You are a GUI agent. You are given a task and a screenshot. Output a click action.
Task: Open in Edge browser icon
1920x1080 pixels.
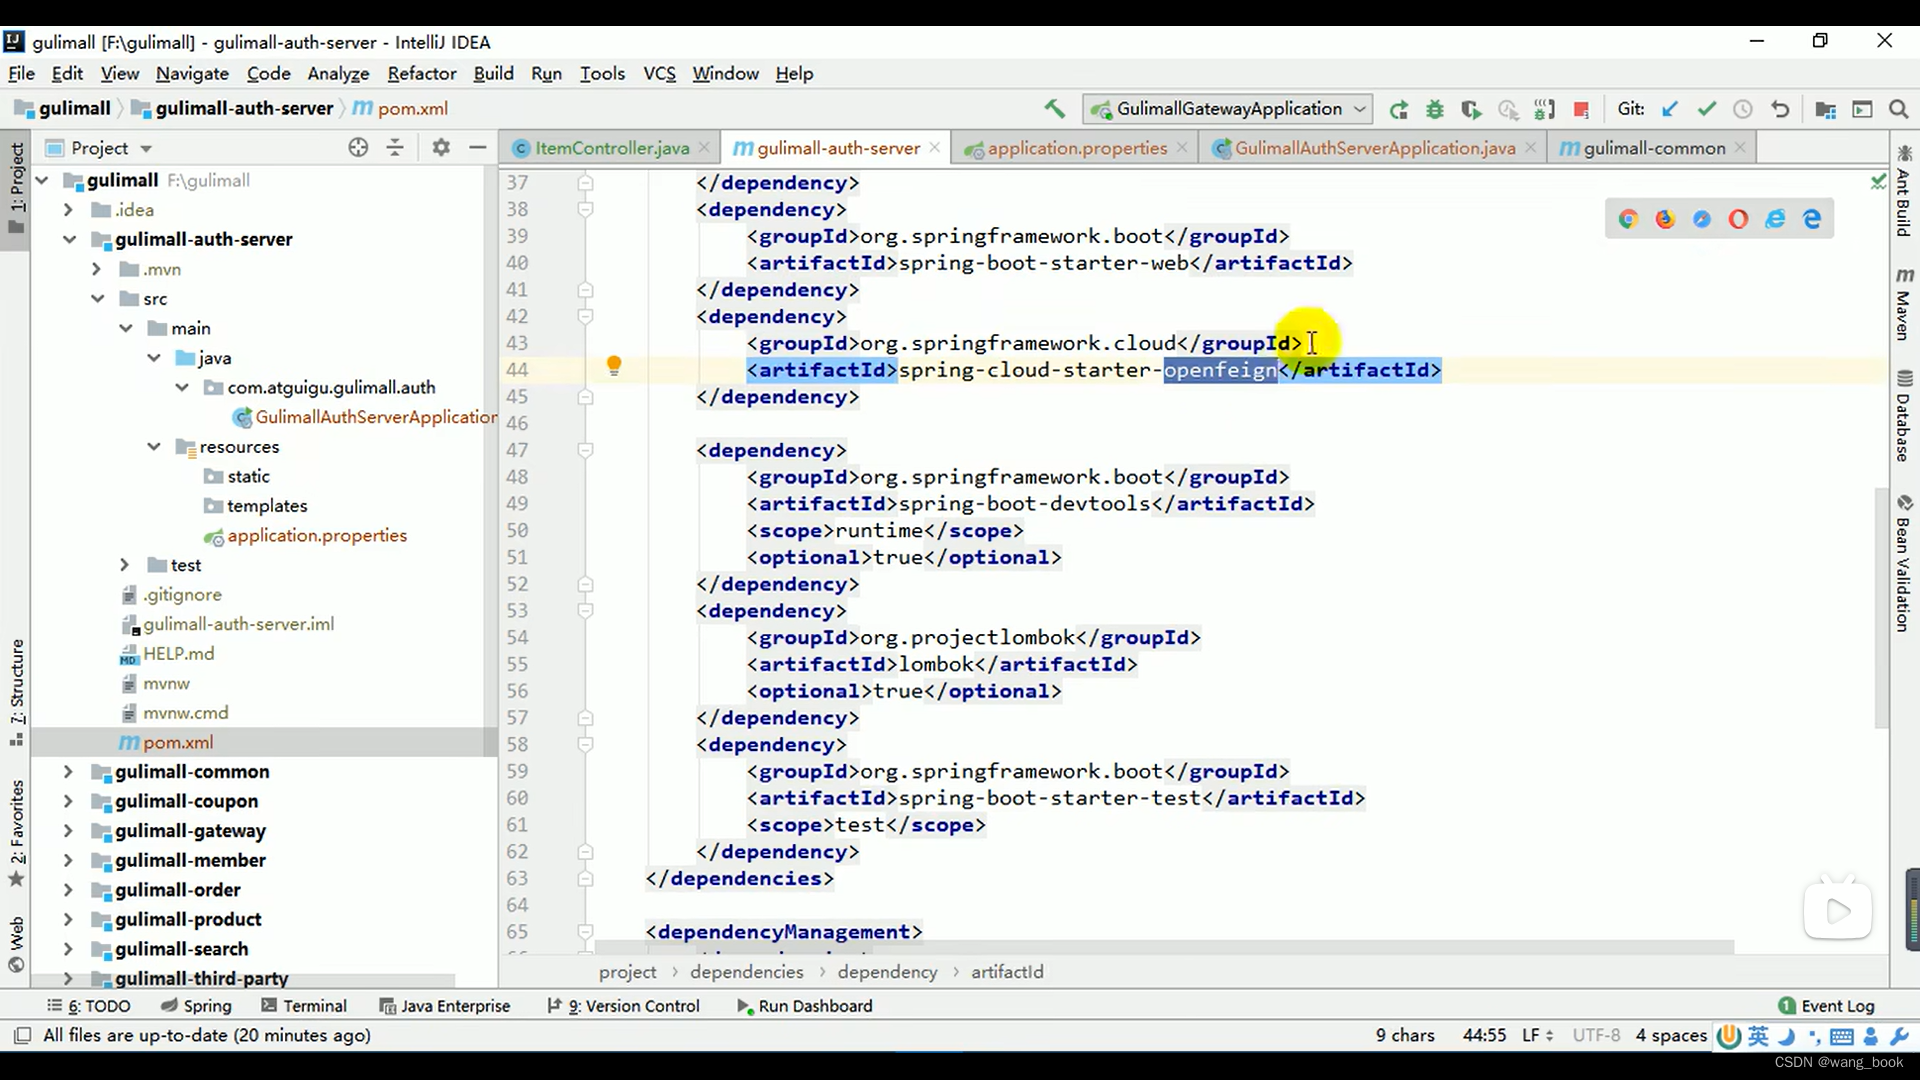coord(1812,219)
